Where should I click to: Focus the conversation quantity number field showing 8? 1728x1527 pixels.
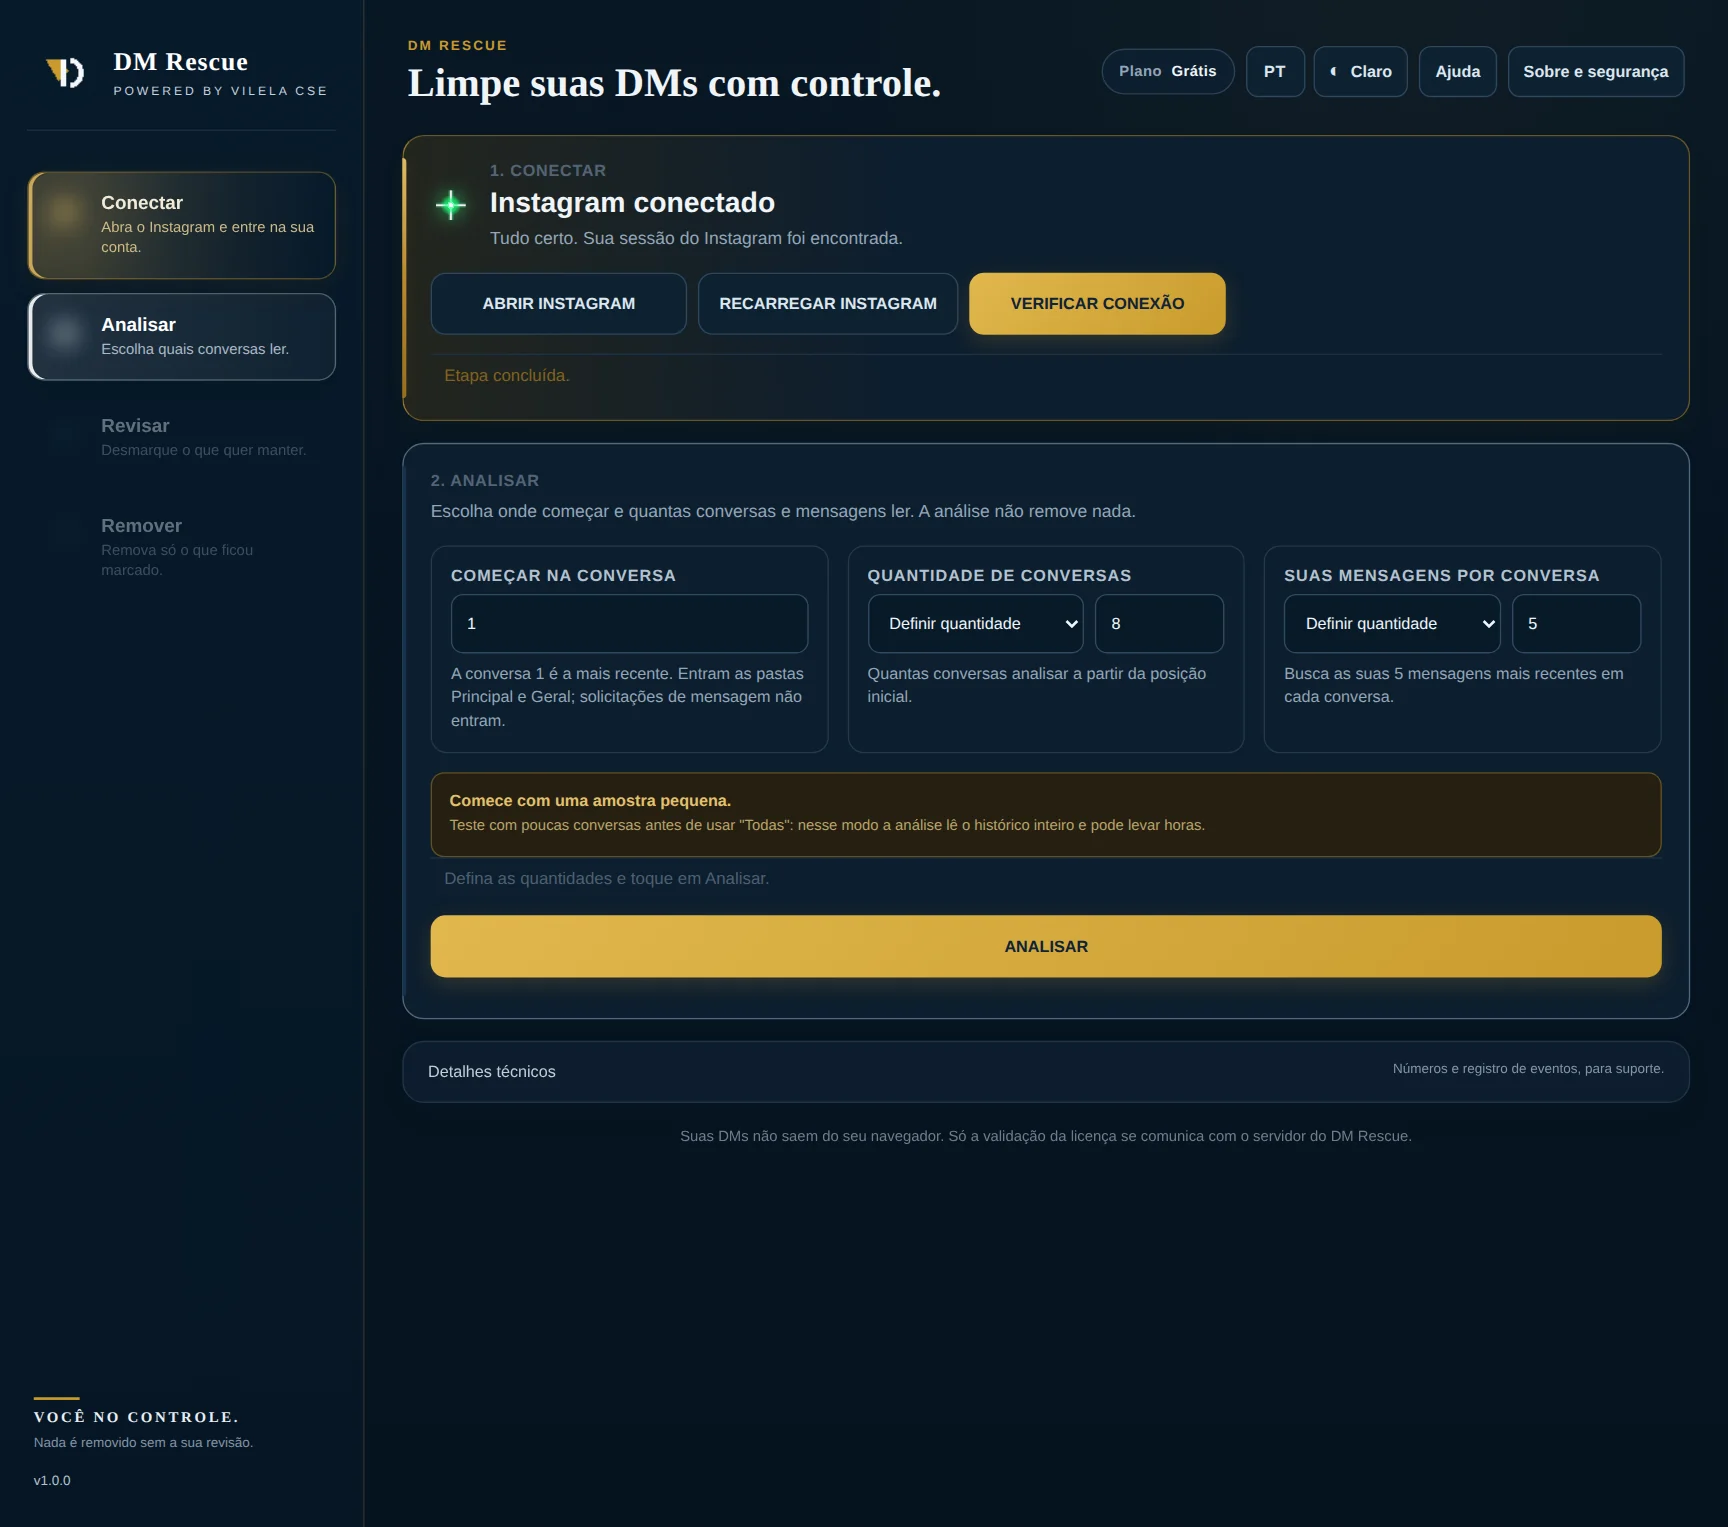(x=1159, y=624)
